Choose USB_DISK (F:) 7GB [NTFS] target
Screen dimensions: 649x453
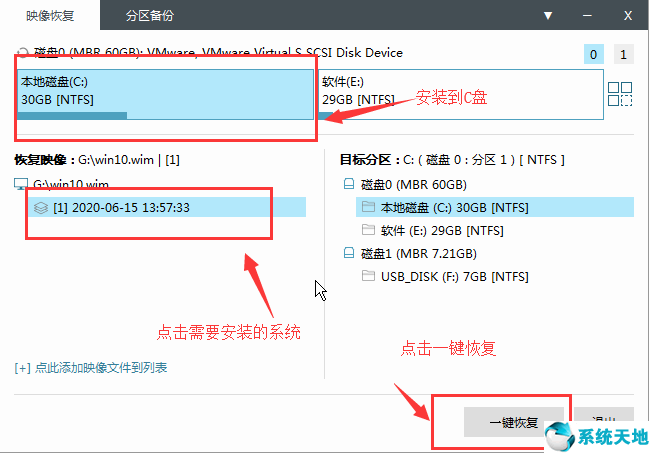[x=454, y=277]
